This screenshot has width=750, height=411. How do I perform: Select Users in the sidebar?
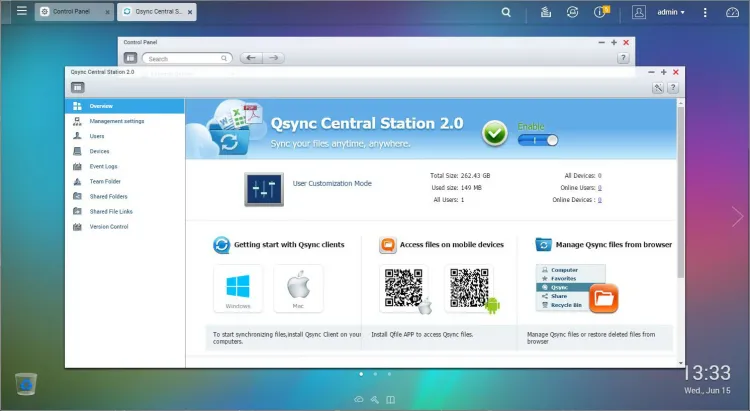97,136
